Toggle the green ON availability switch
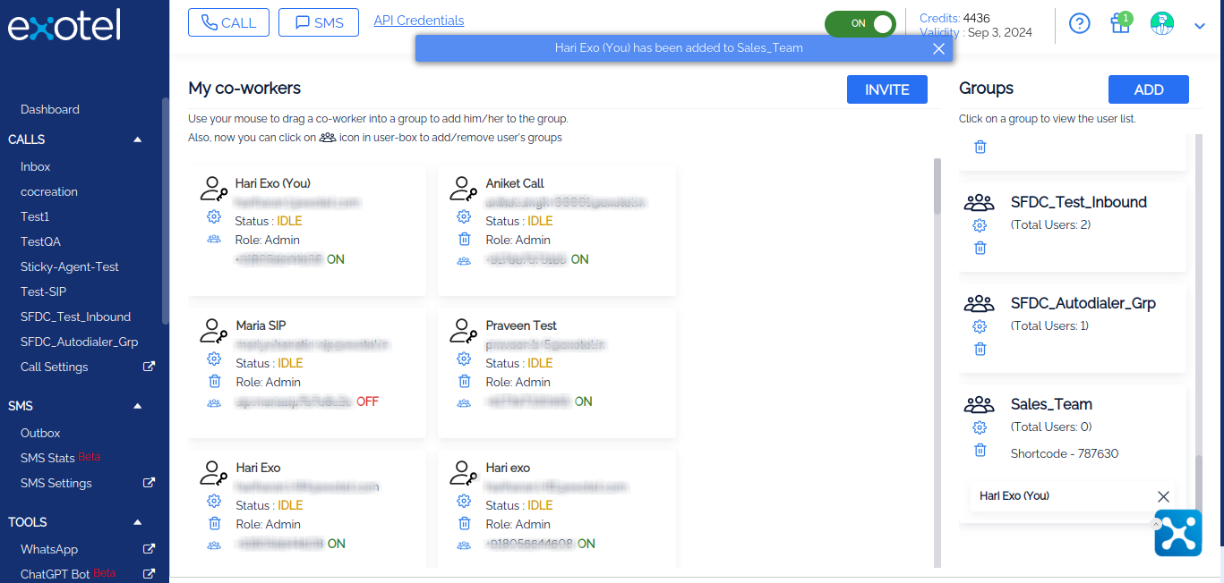The image size is (1224, 583). pos(859,23)
